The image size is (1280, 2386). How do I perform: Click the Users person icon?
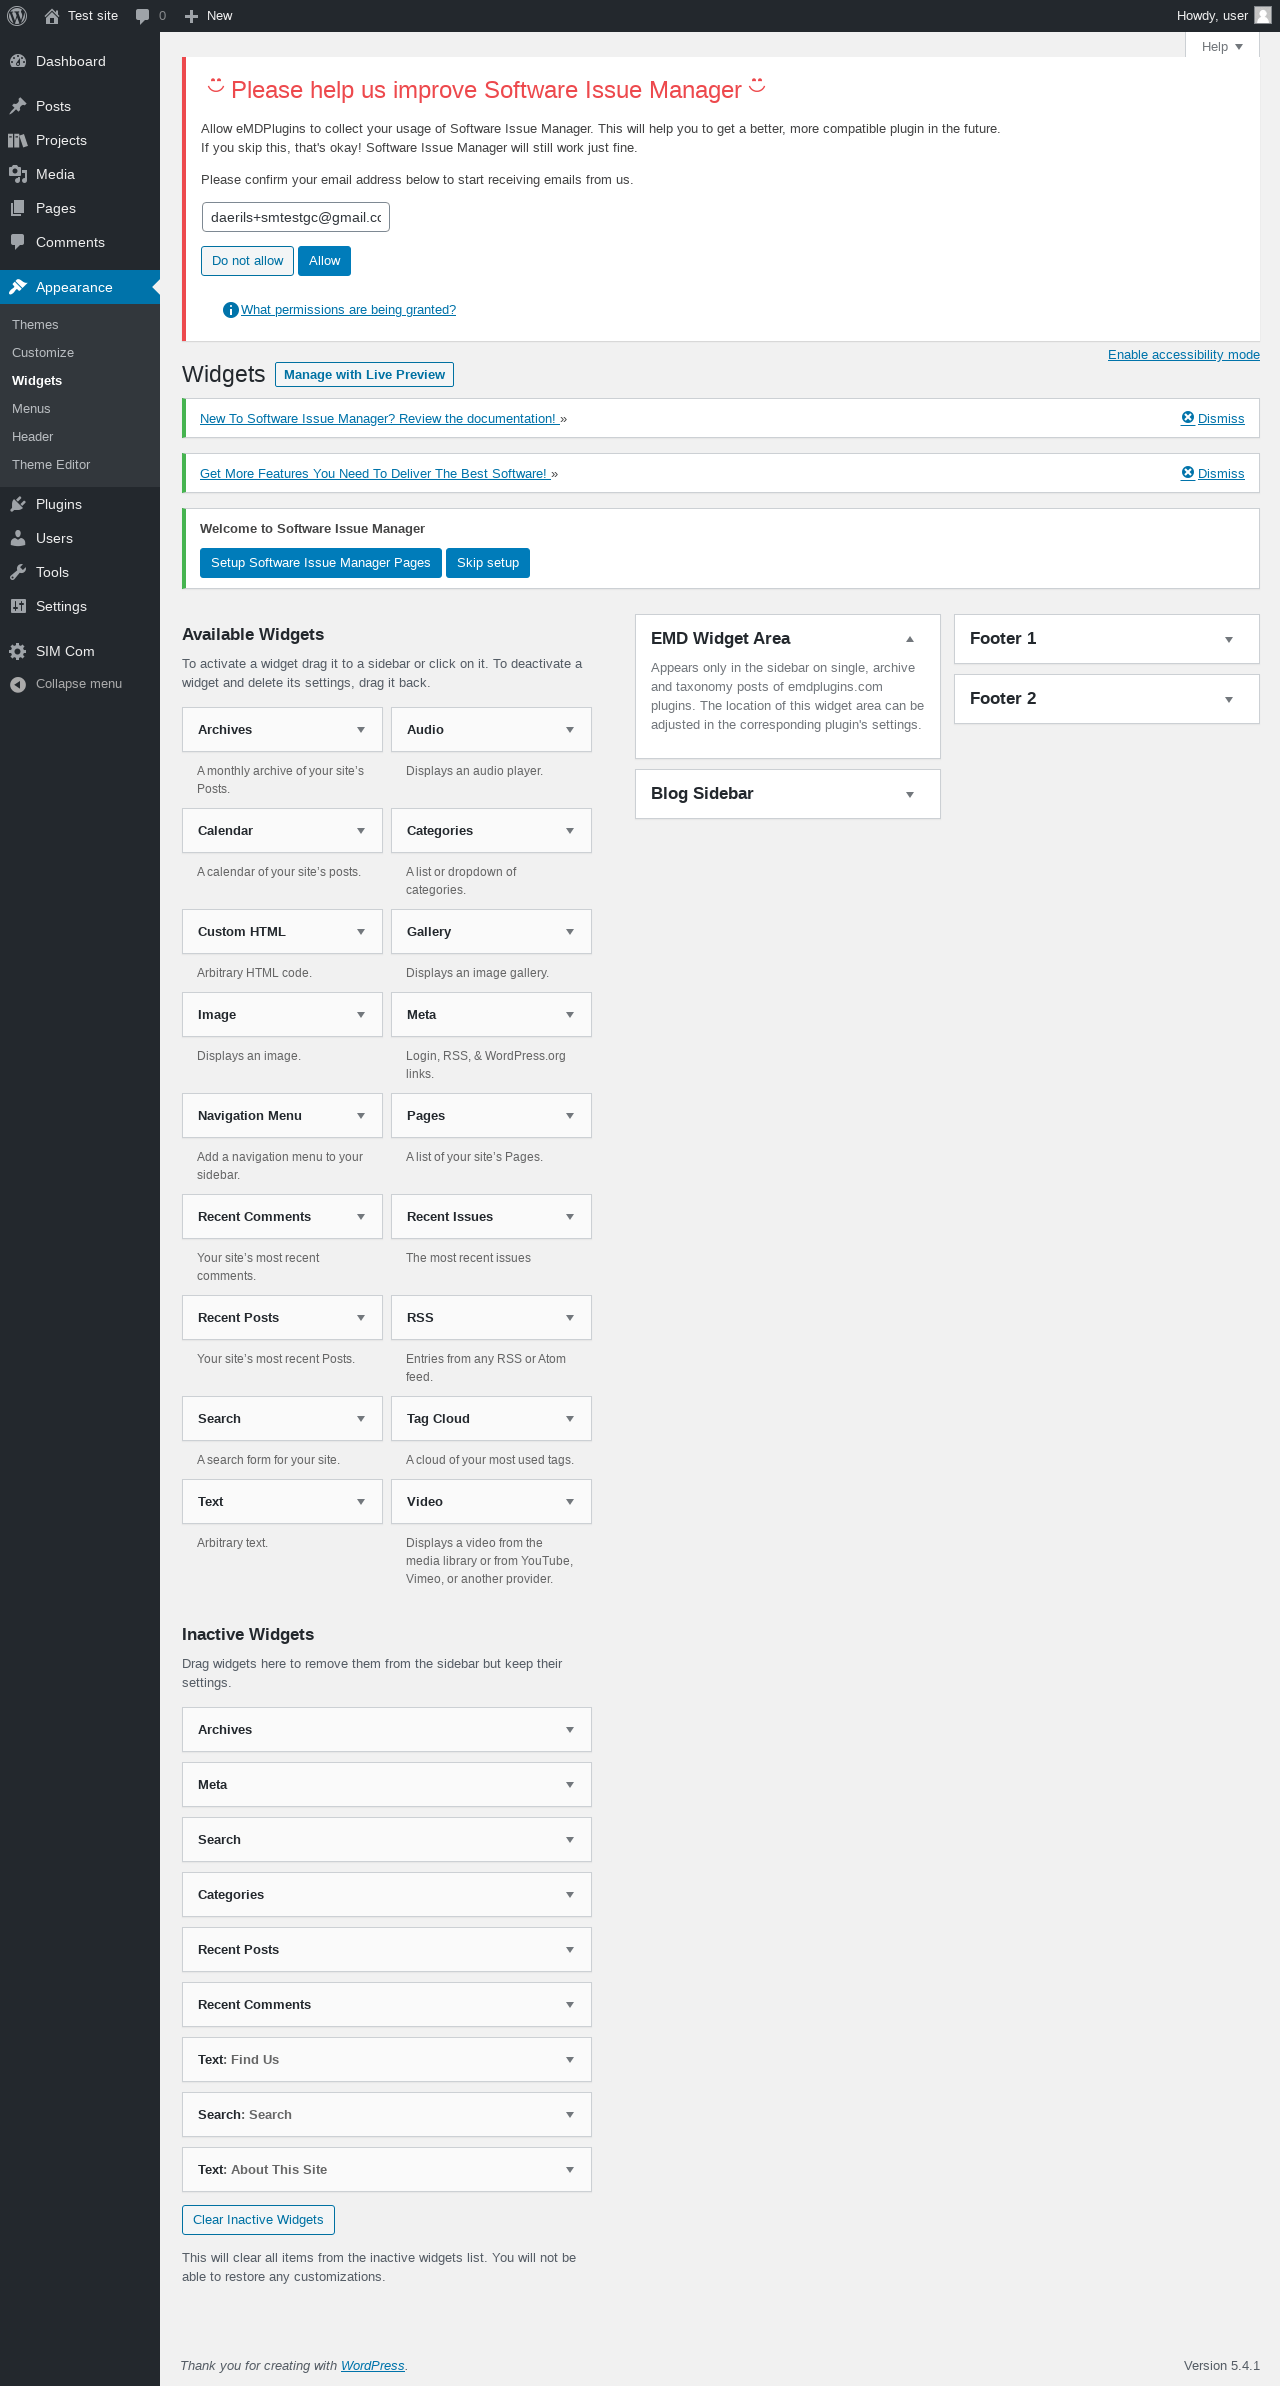click(x=18, y=538)
